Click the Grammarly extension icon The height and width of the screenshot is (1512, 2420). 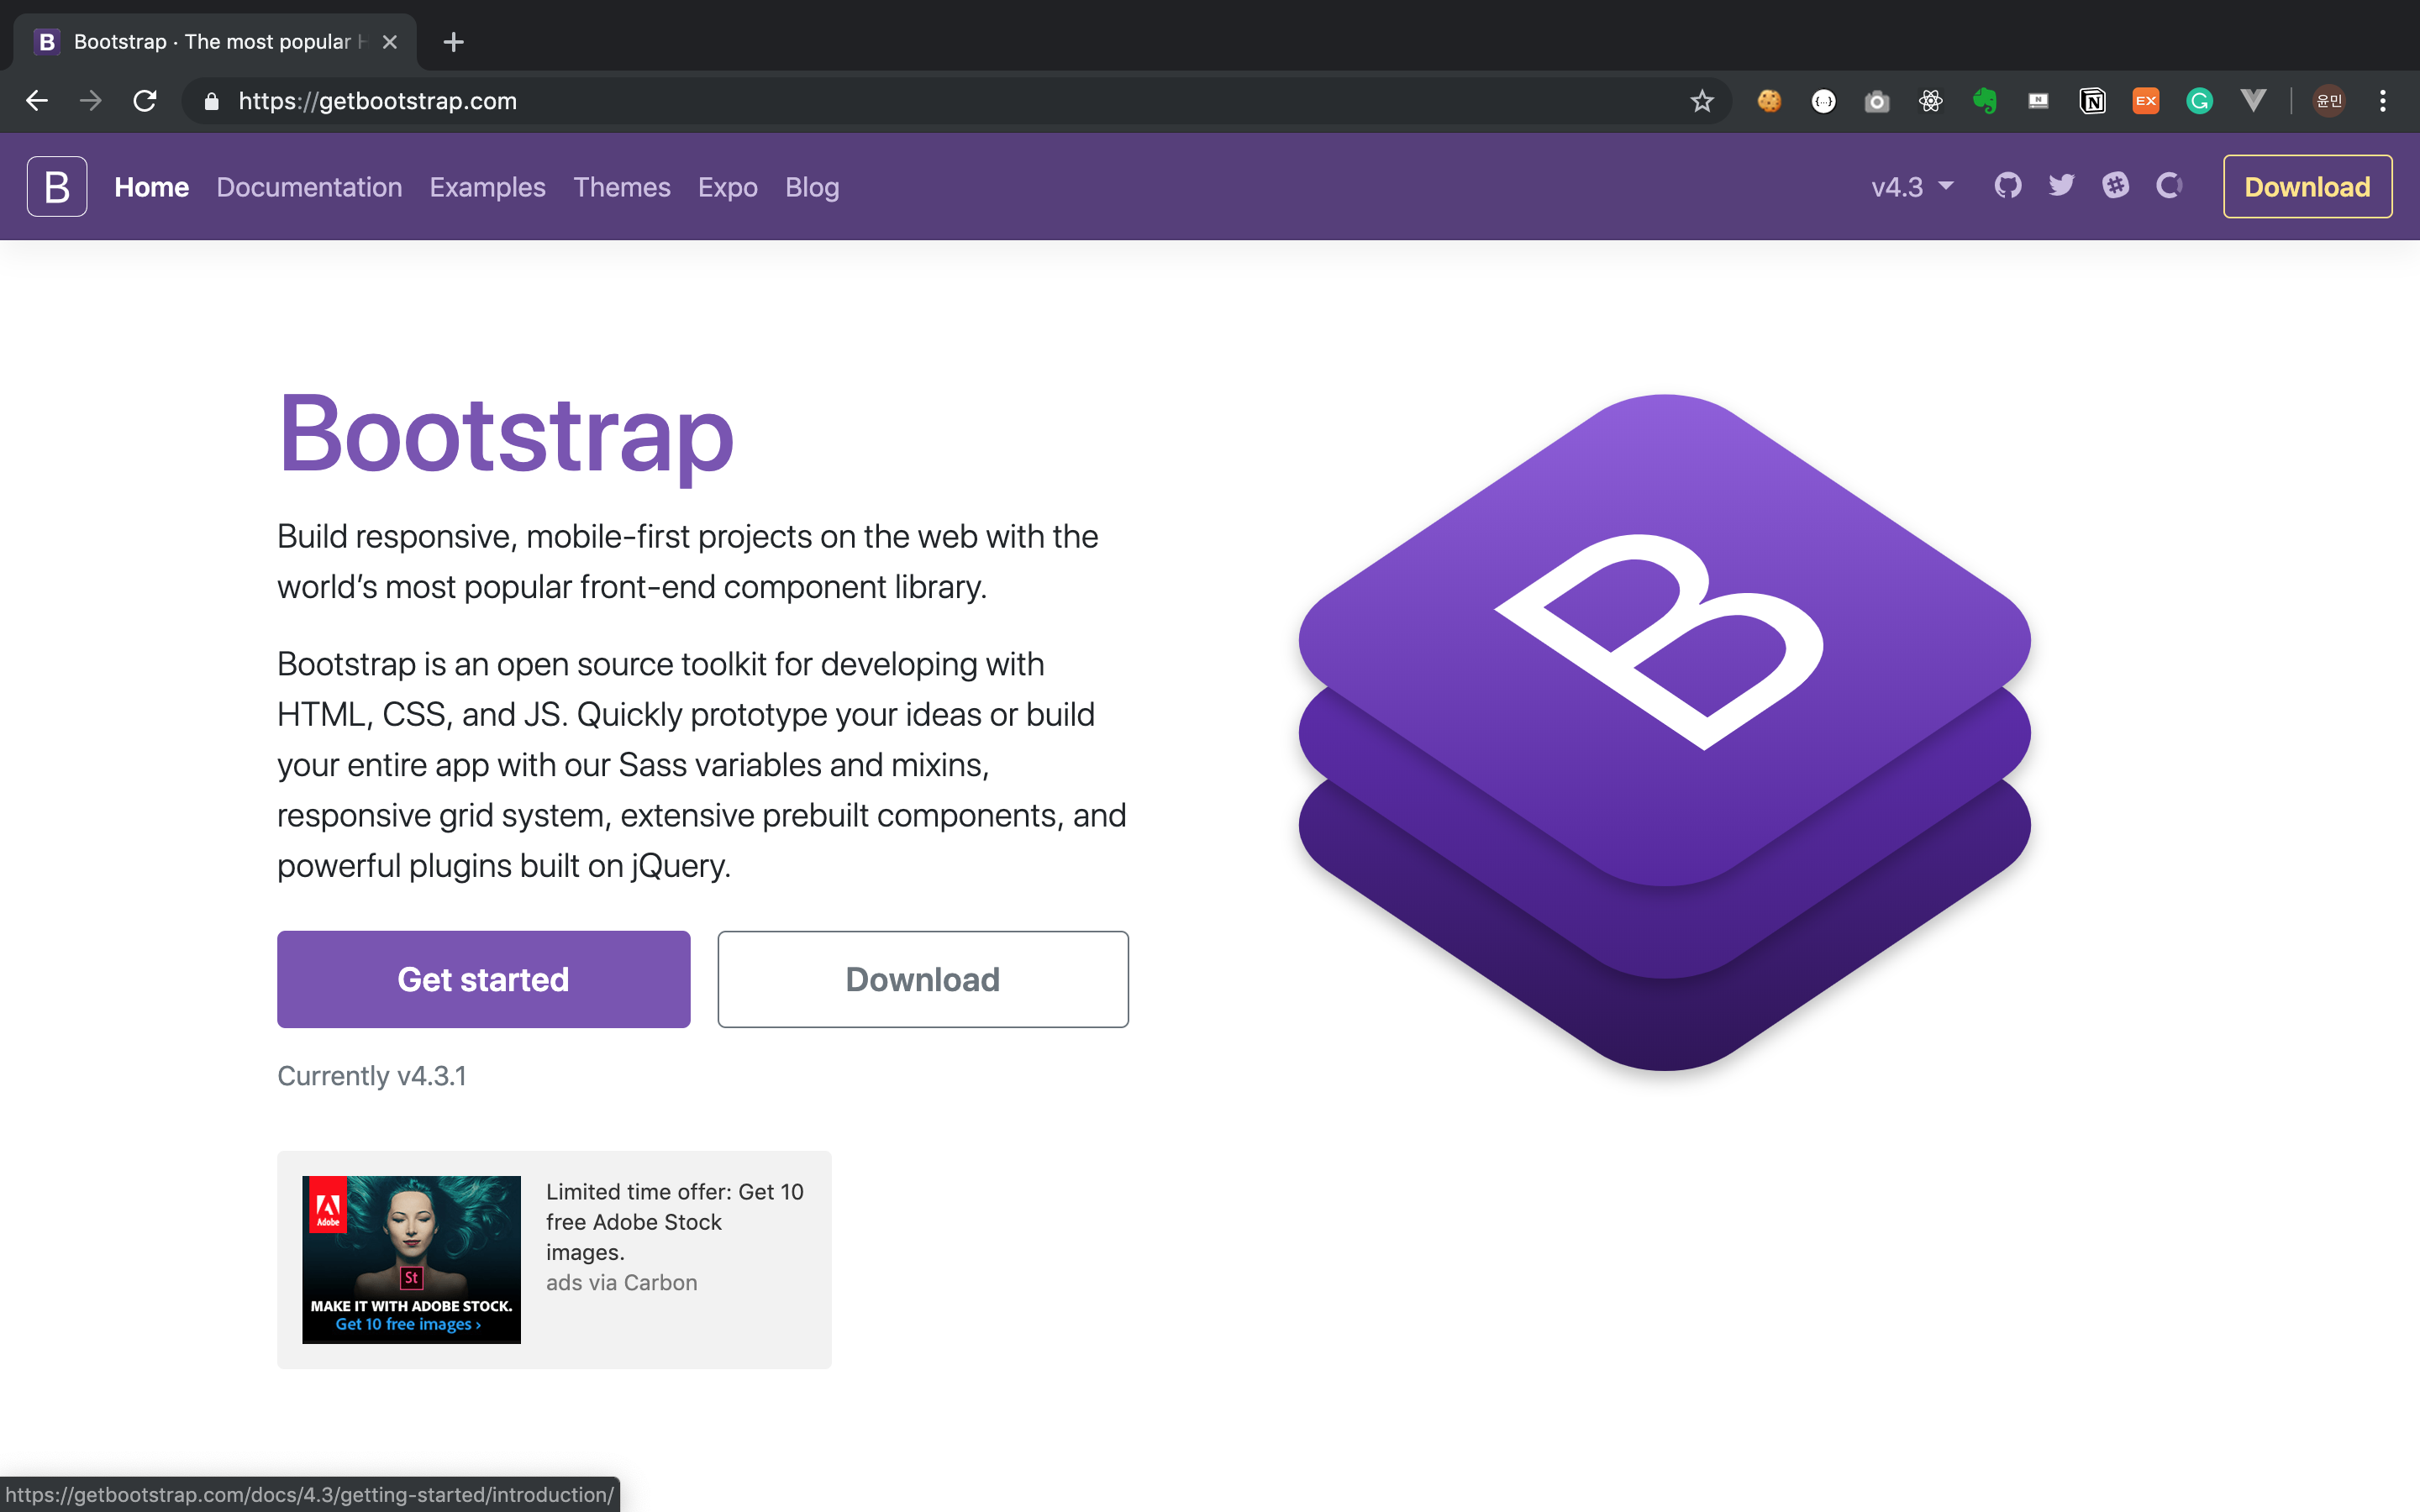coord(2199,101)
